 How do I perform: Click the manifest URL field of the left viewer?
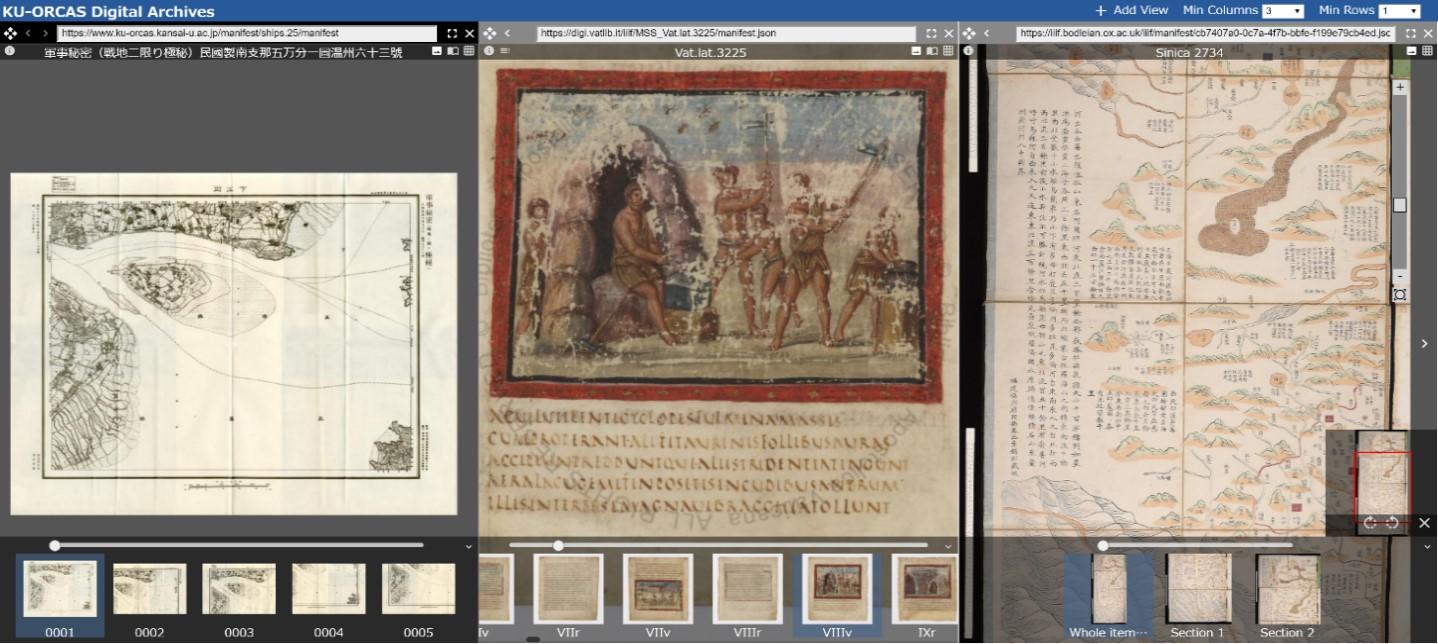(x=247, y=33)
